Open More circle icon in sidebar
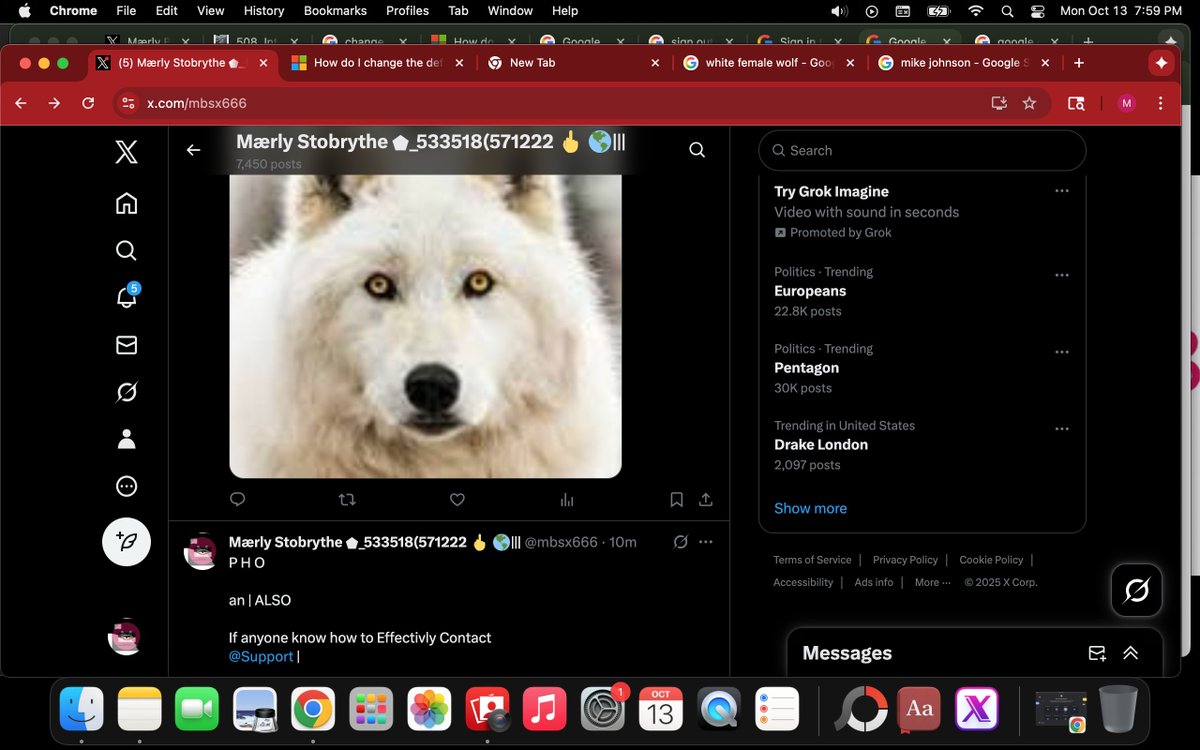This screenshot has height=750, width=1200. coord(126,487)
